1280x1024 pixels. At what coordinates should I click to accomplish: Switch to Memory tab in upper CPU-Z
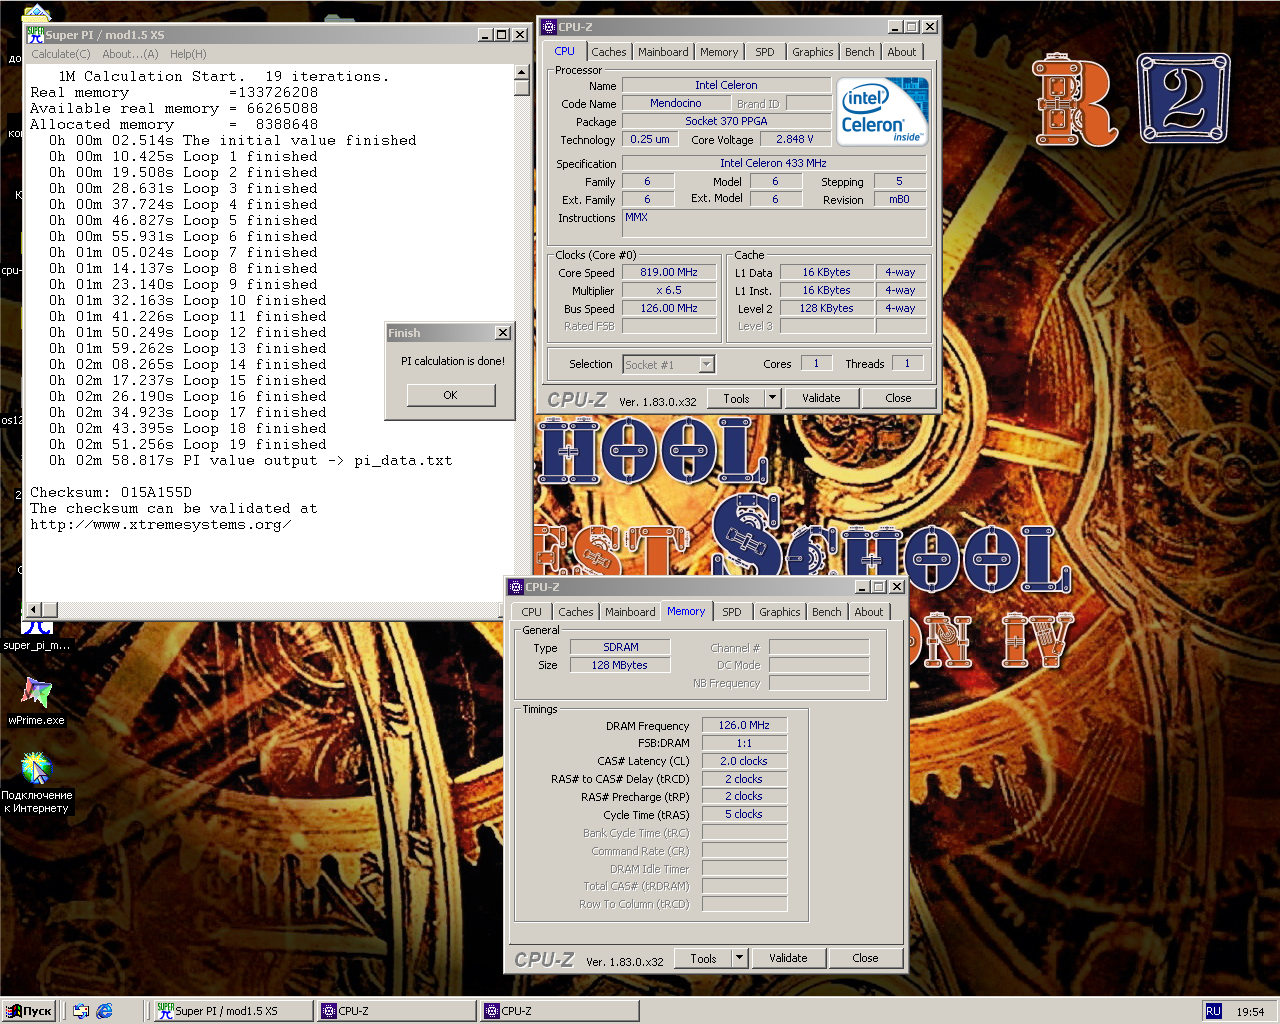[x=719, y=52]
